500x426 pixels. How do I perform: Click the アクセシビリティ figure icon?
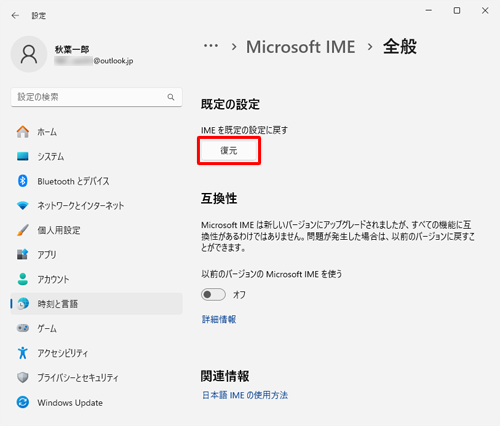[23, 353]
